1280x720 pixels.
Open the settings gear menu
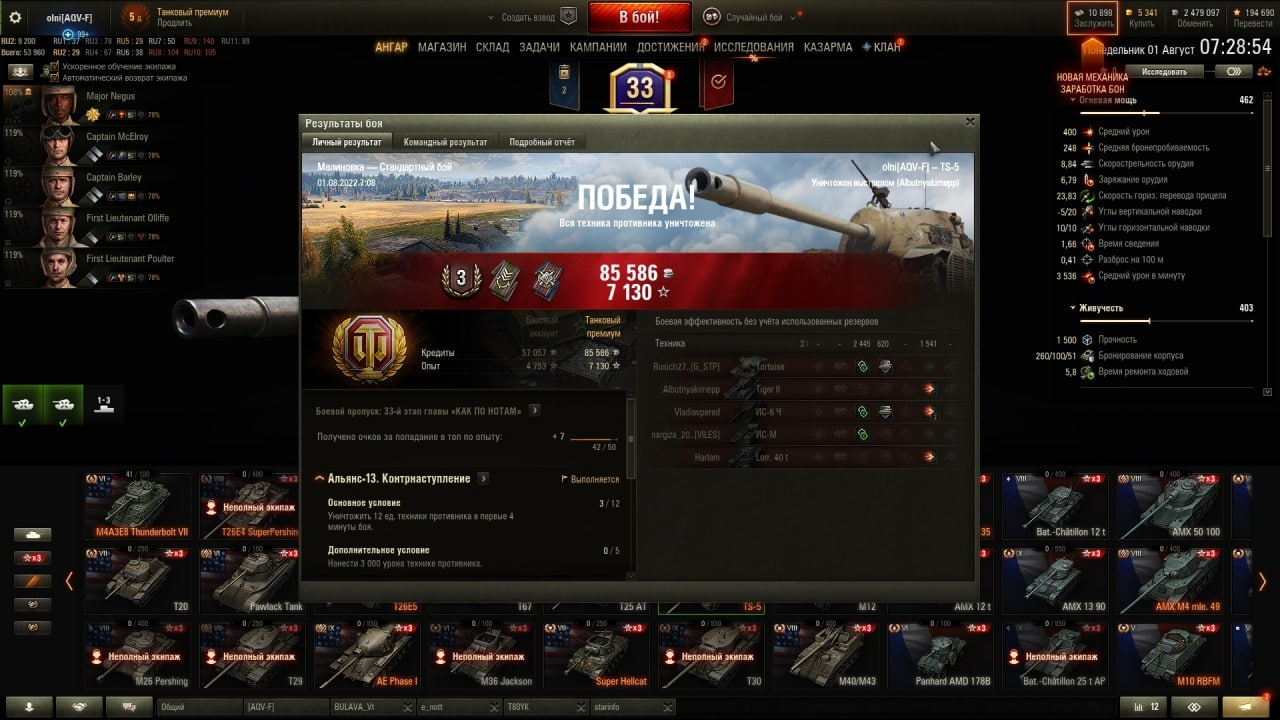click(13, 17)
